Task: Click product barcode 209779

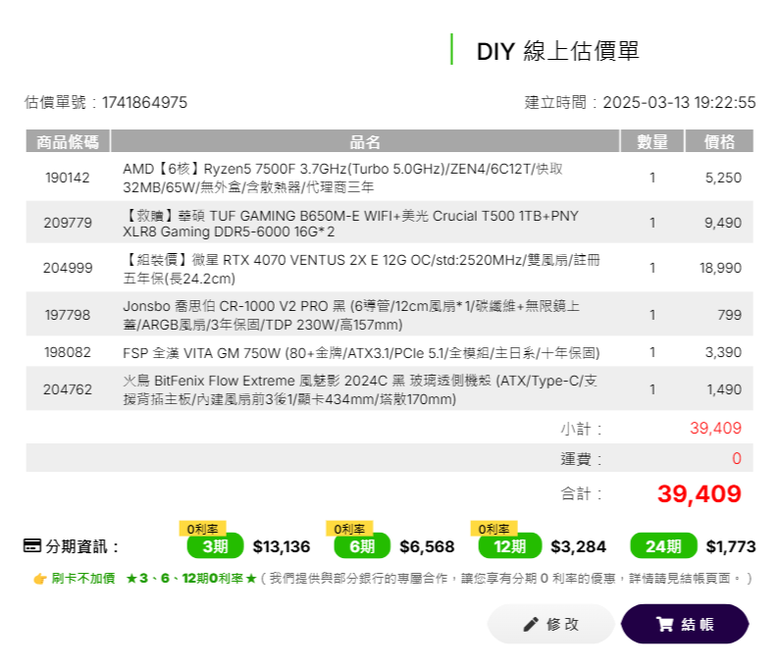Action: click(68, 223)
